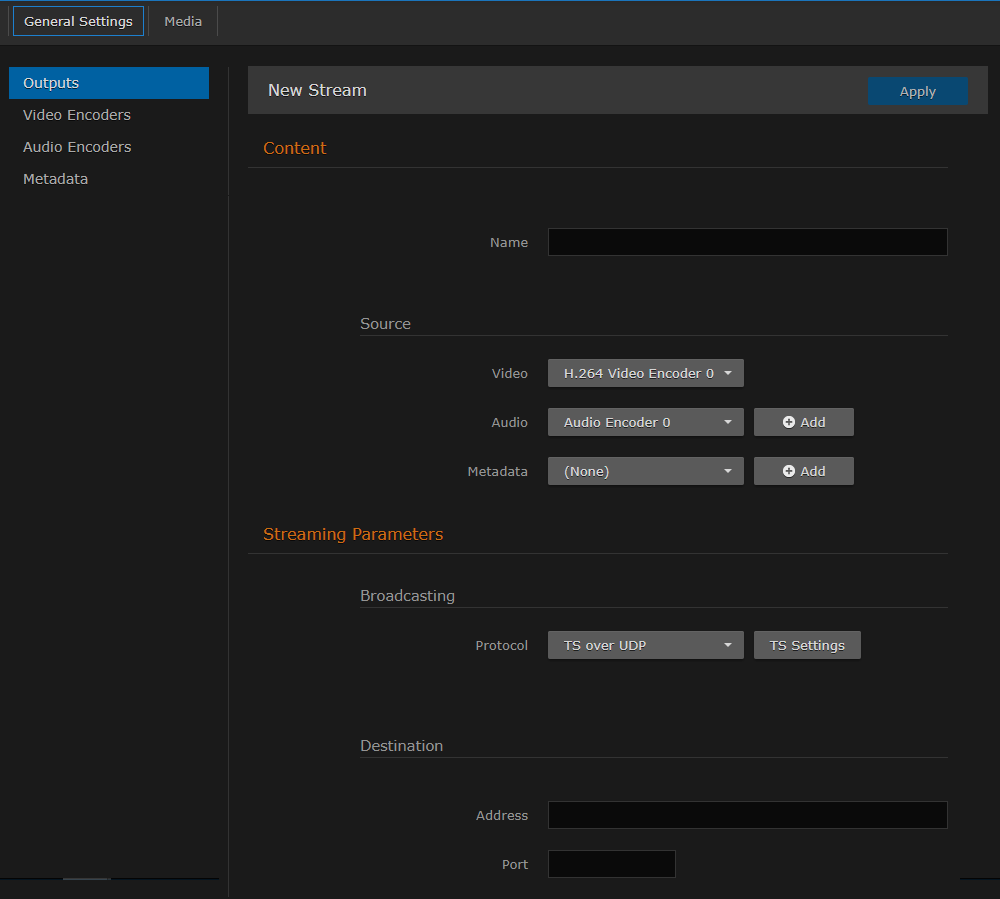Image resolution: width=1000 pixels, height=899 pixels.
Task: Add another audio source with plus icon
Action: coord(803,422)
